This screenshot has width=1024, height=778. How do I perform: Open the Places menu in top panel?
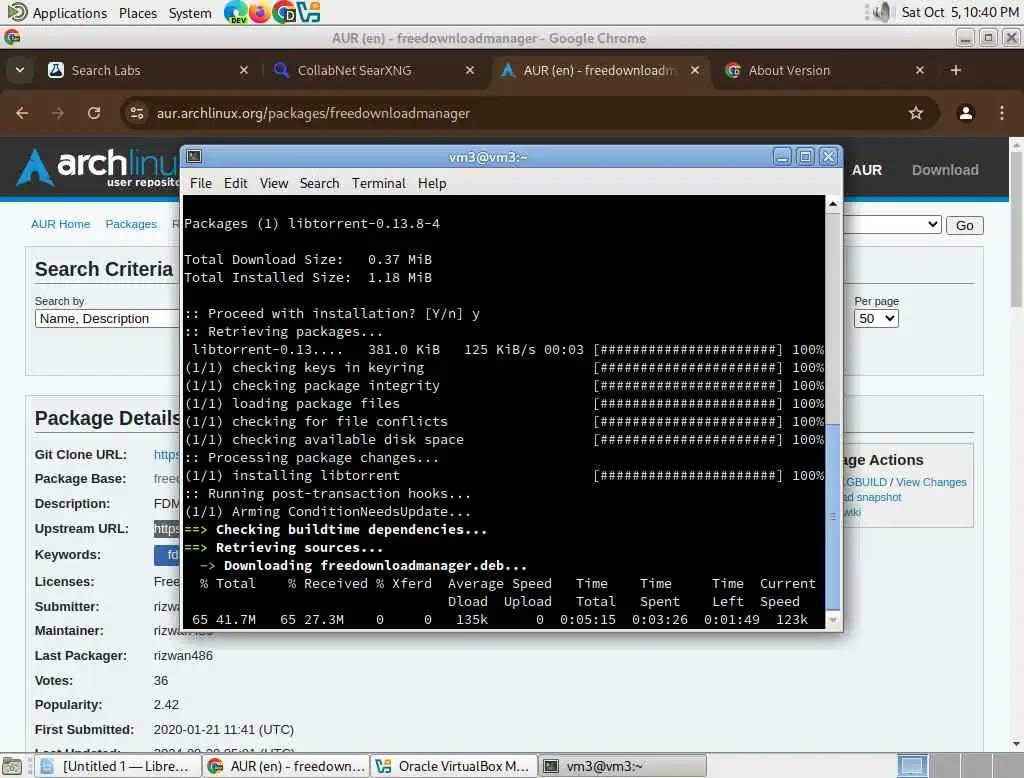(x=138, y=12)
